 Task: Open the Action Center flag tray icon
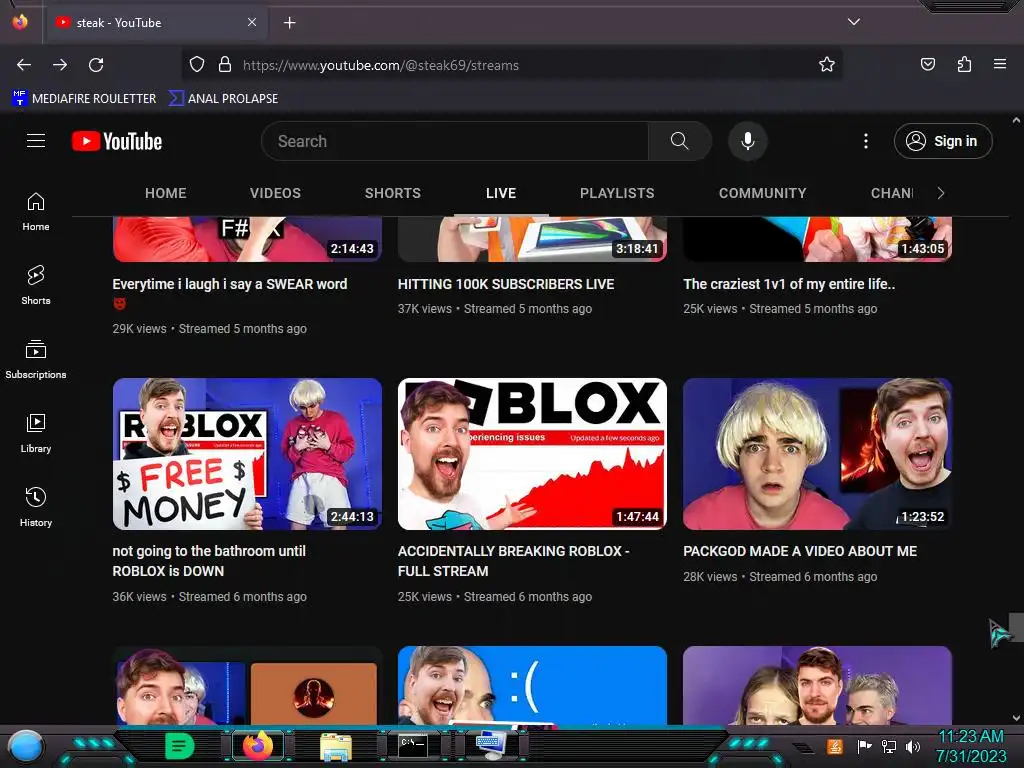[864, 746]
